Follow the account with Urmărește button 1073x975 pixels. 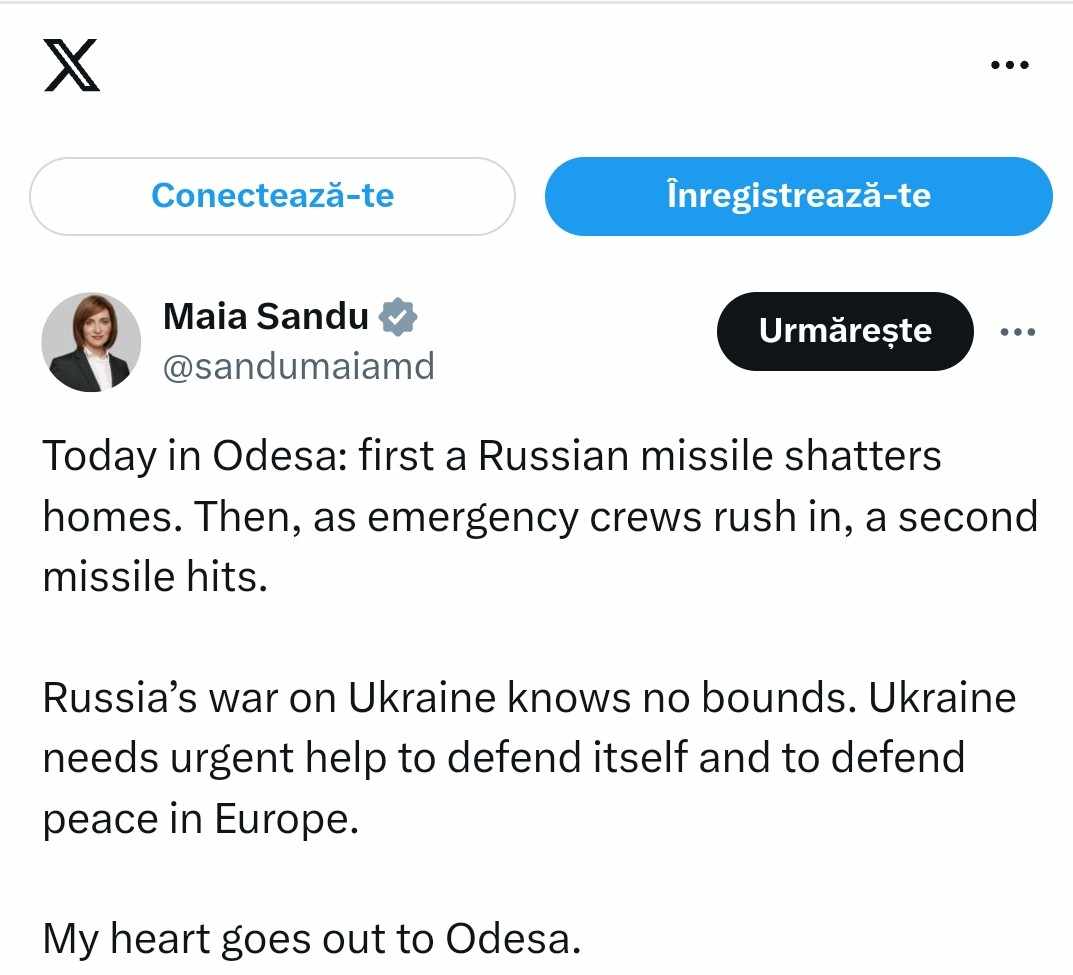[845, 331]
